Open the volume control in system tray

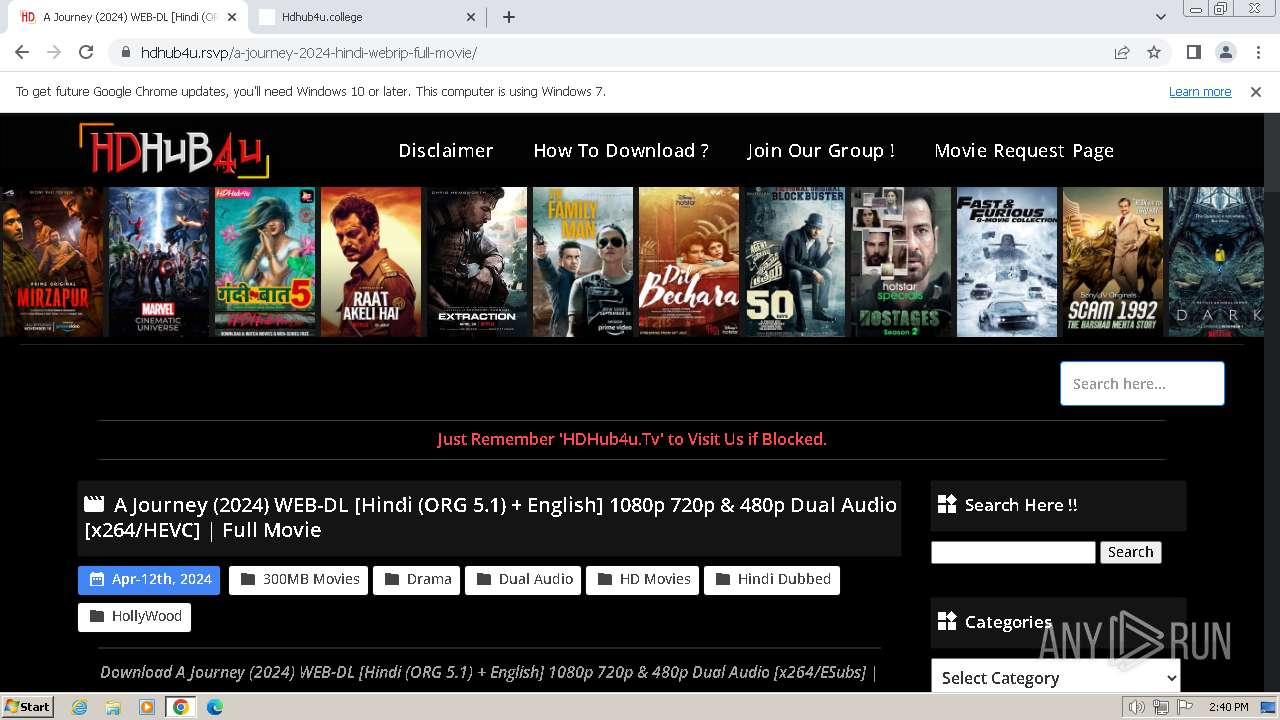(x=1137, y=707)
